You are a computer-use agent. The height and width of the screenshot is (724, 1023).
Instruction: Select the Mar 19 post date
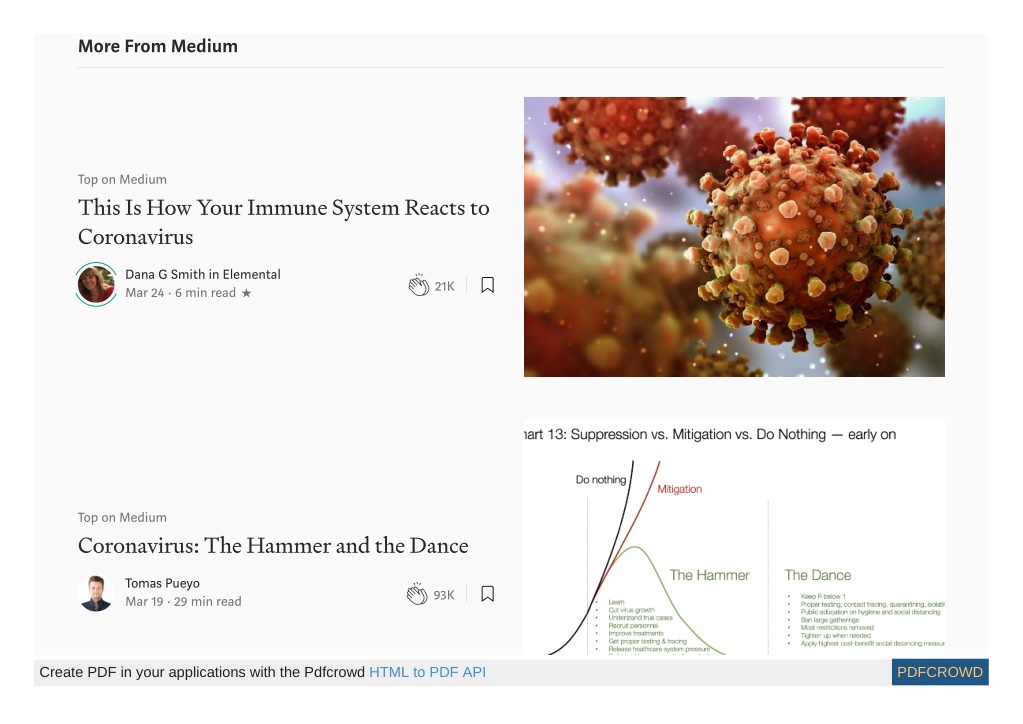coord(144,601)
